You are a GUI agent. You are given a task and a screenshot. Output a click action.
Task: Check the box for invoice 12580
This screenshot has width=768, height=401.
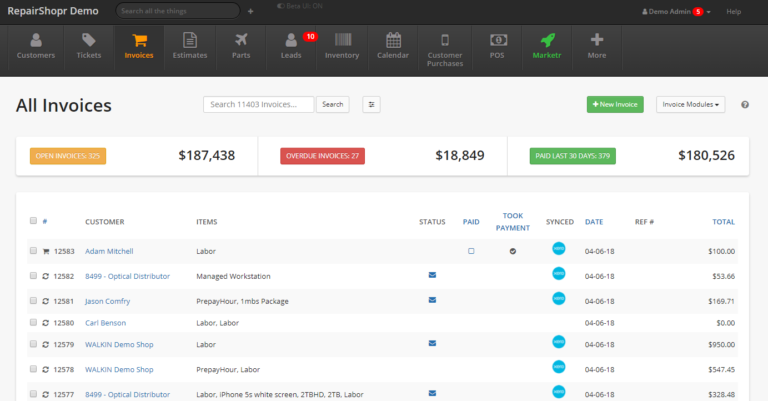pyautogui.click(x=33, y=322)
